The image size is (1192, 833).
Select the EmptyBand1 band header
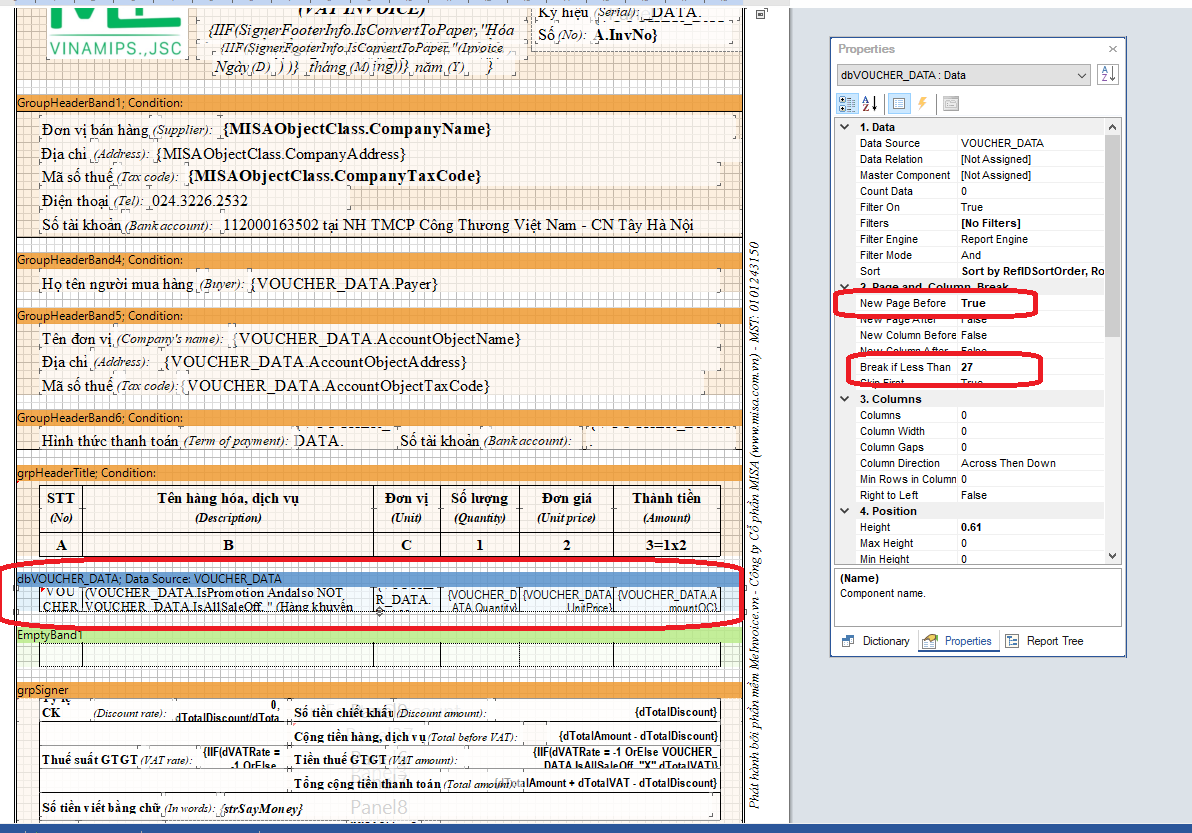point(379,635)
